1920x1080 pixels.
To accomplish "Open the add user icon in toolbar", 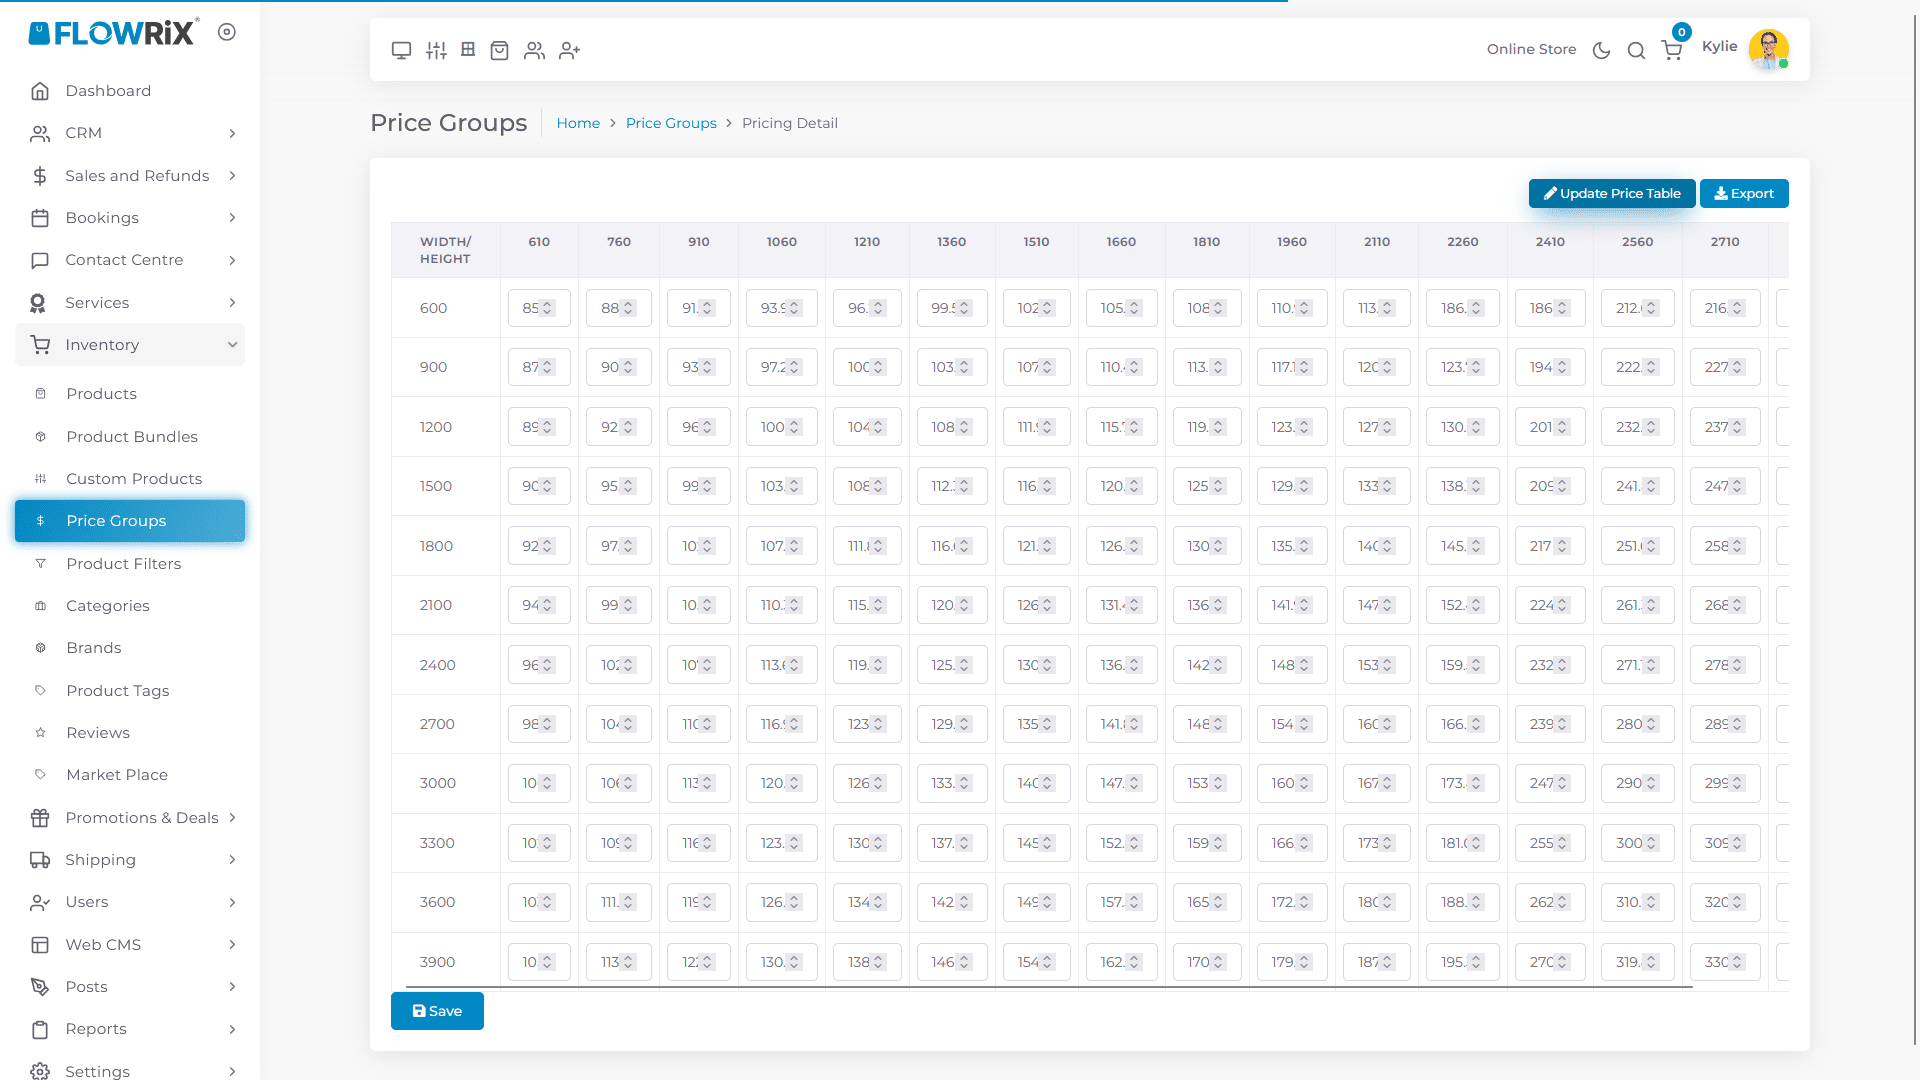I will tap(569, 50).
